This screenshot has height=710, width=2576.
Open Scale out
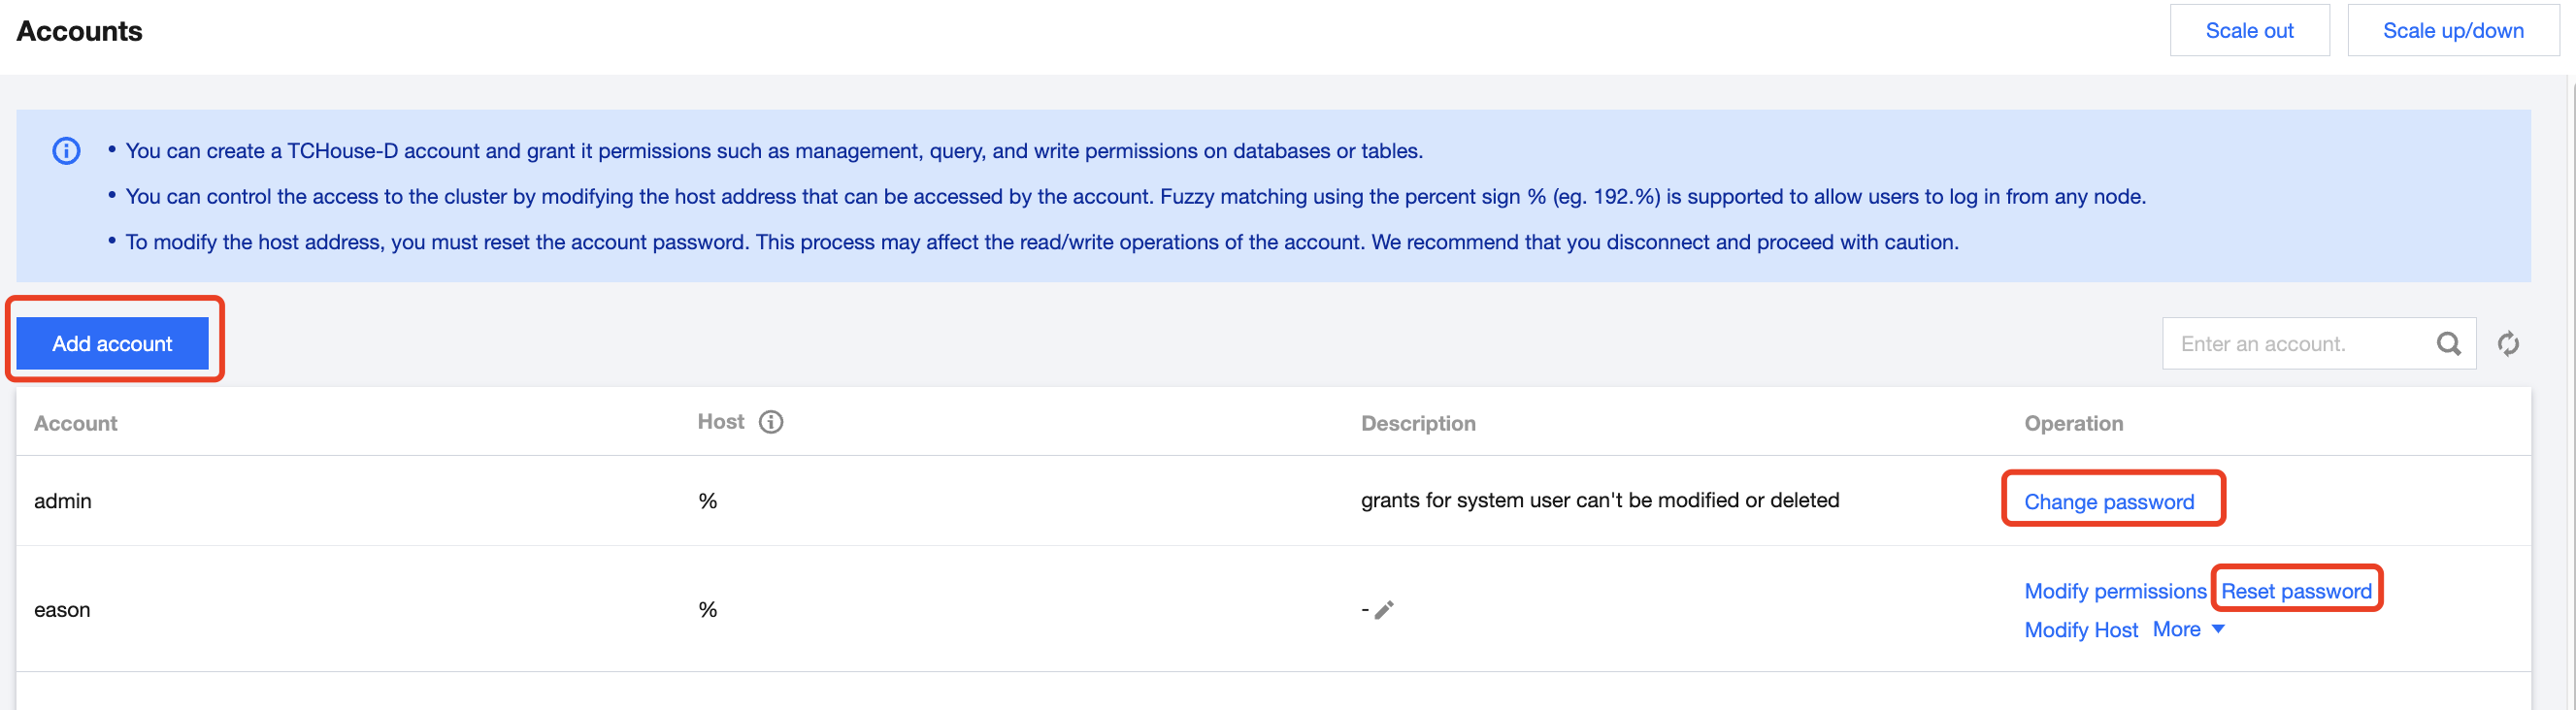pyautogui.click(x=2249, y=31)
